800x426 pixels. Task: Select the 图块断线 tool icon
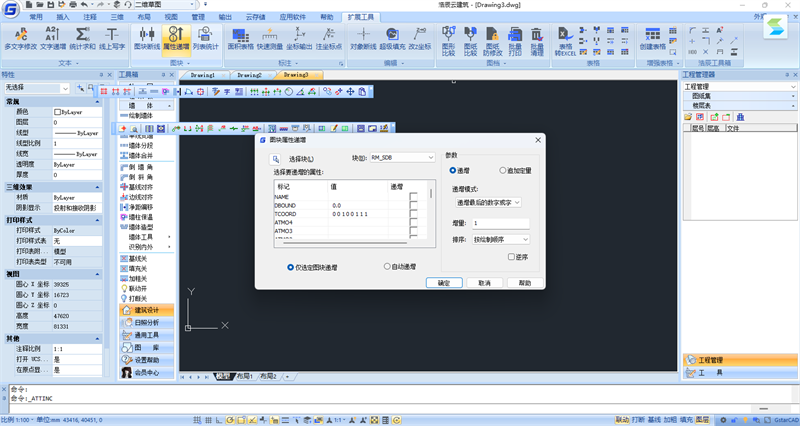click(x=147, y=34)
